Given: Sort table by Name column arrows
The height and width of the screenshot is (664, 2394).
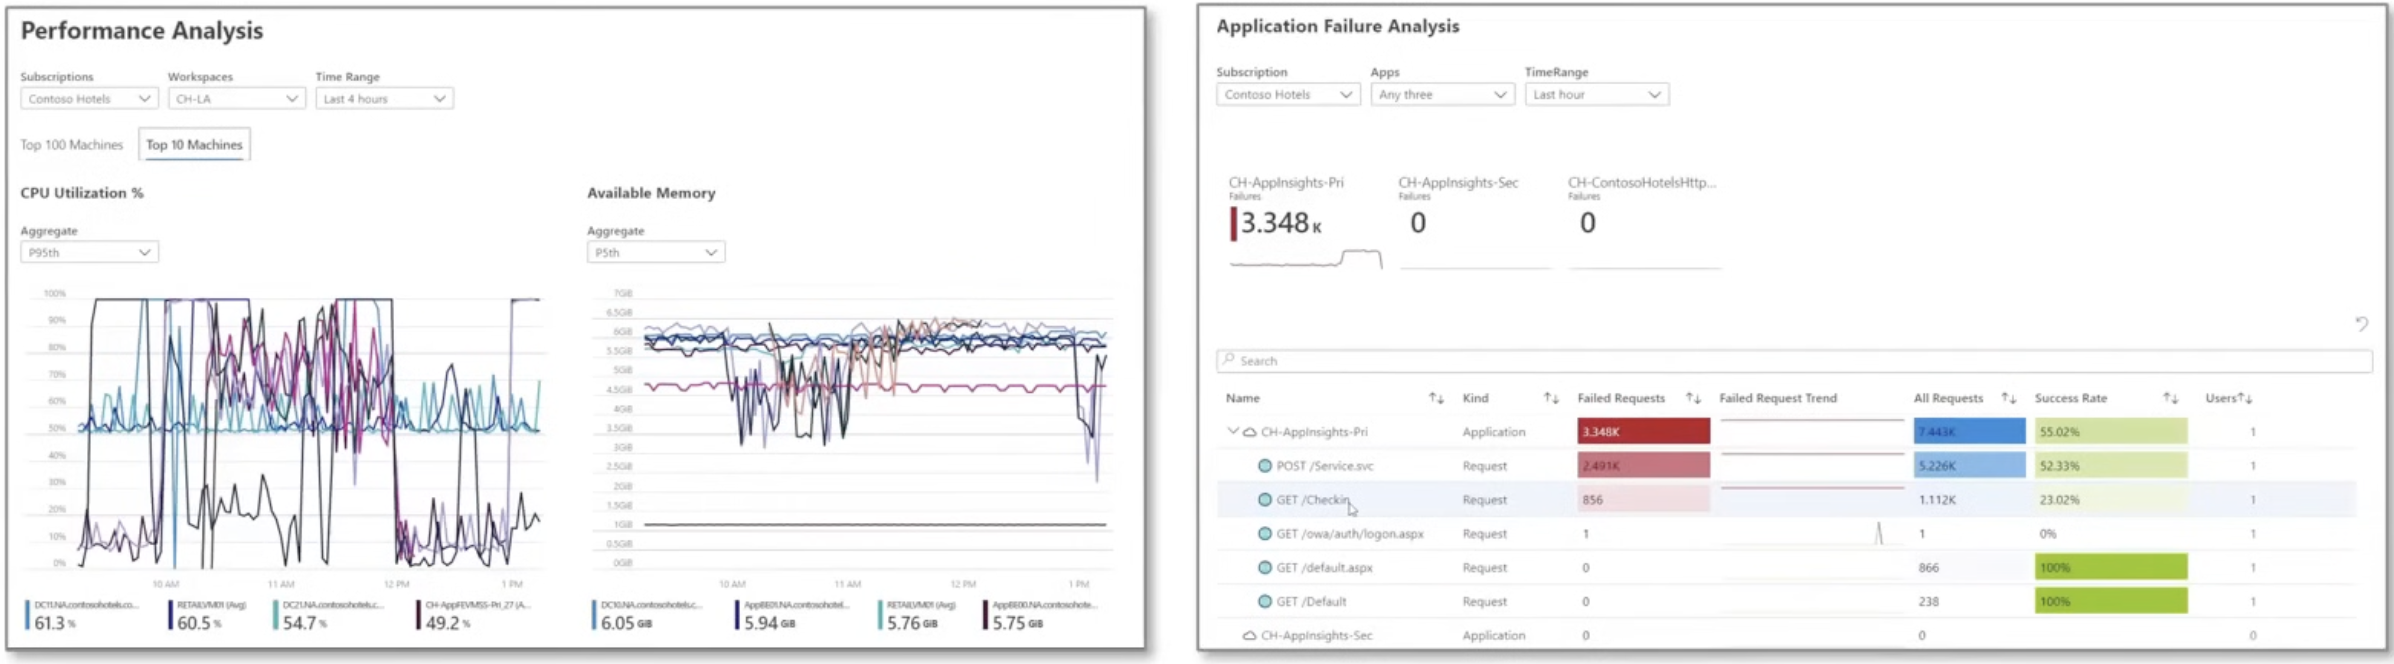Looking at the screenshot, I should coord(1436,398).
